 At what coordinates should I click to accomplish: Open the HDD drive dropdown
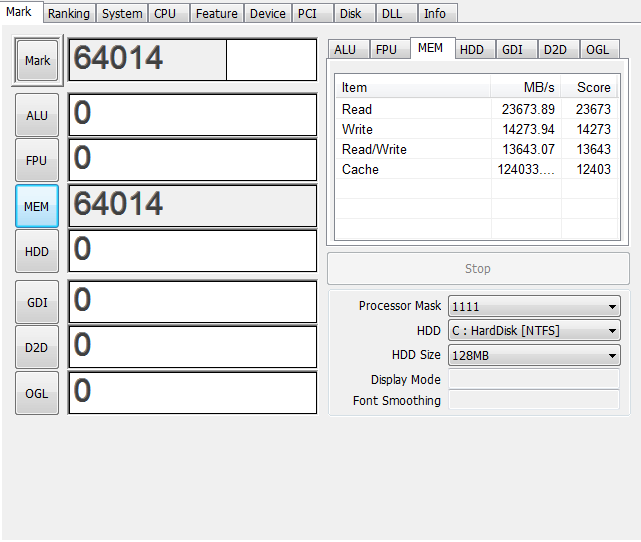tap(534, 330)
